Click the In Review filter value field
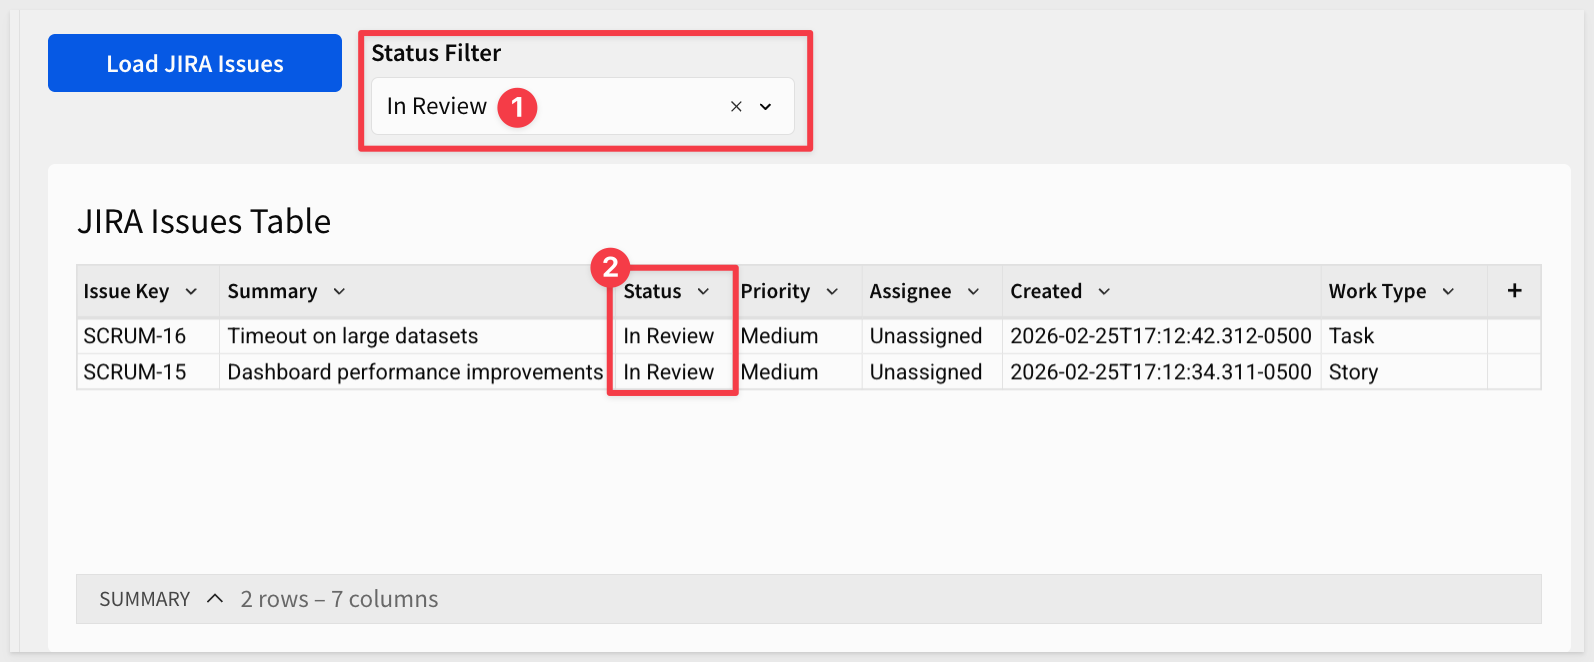The height and width of the screenshot is (662, 1594). click(x=437, y=106)
